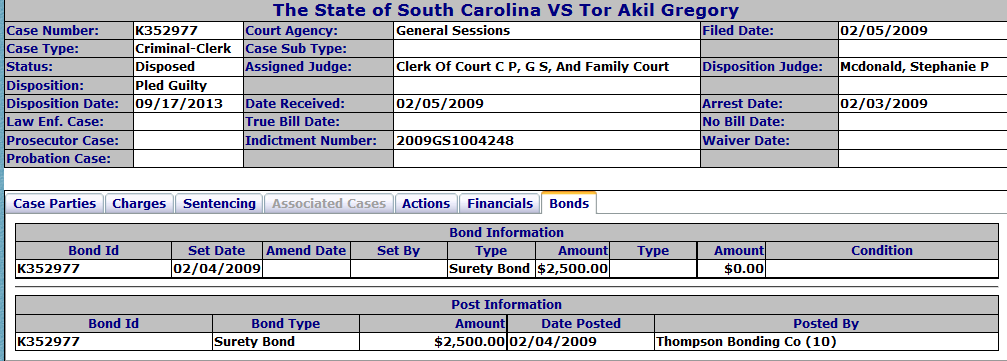The width and height of the screenshot is (1007, 361).
Task: Click the Set Date column header
Action: (217, 251)
